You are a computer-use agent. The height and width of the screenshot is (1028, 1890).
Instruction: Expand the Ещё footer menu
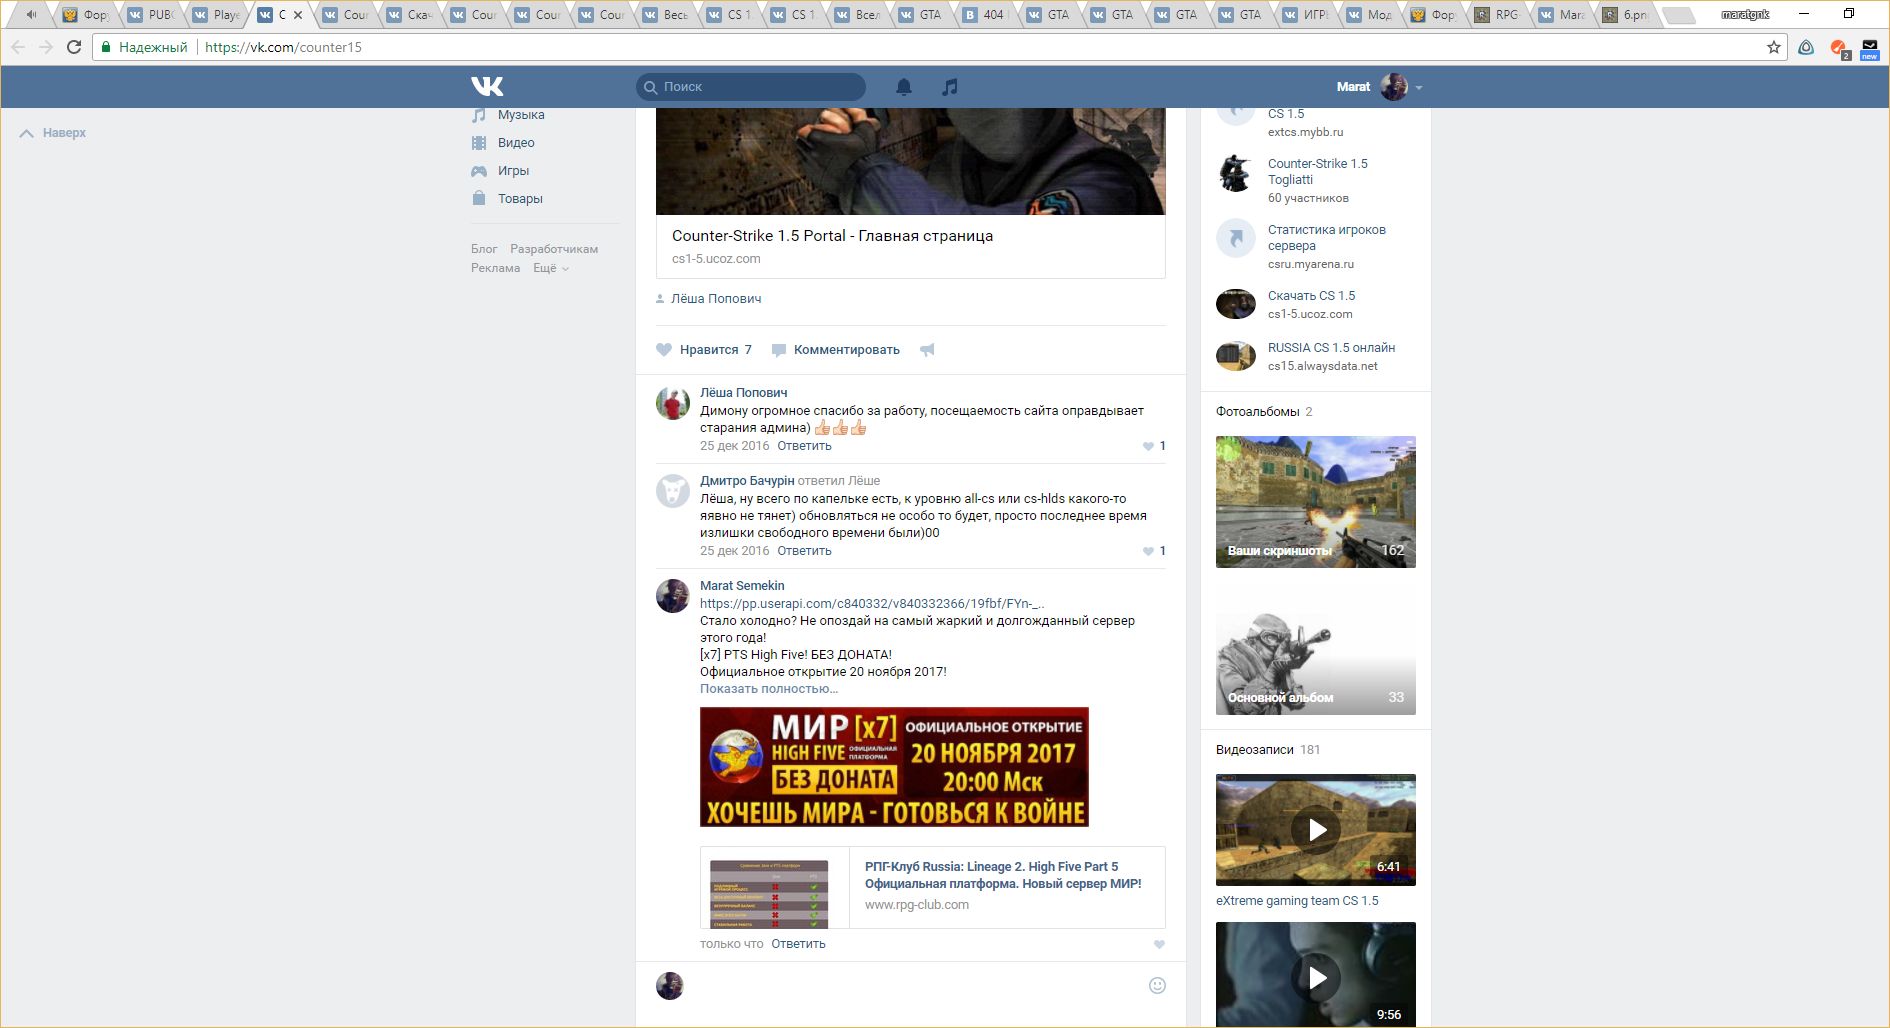[551, 268]
